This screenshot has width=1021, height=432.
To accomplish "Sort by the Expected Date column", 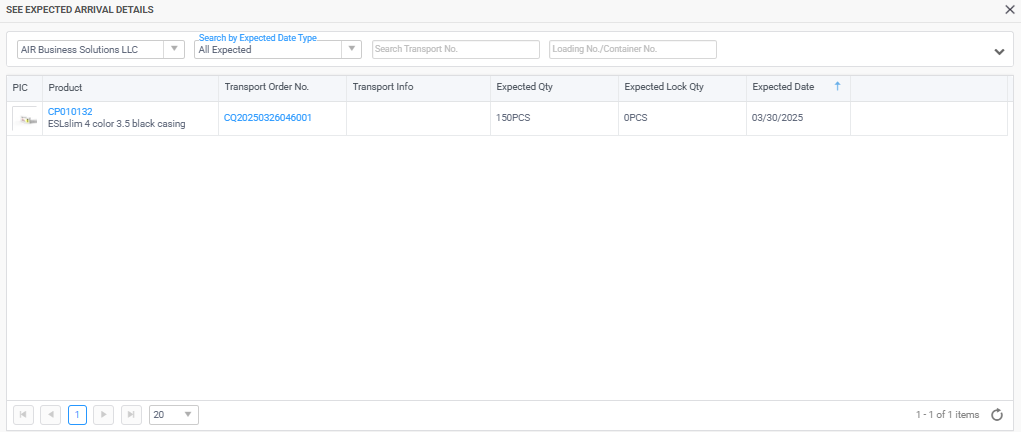I will click(x=783, y=87).
